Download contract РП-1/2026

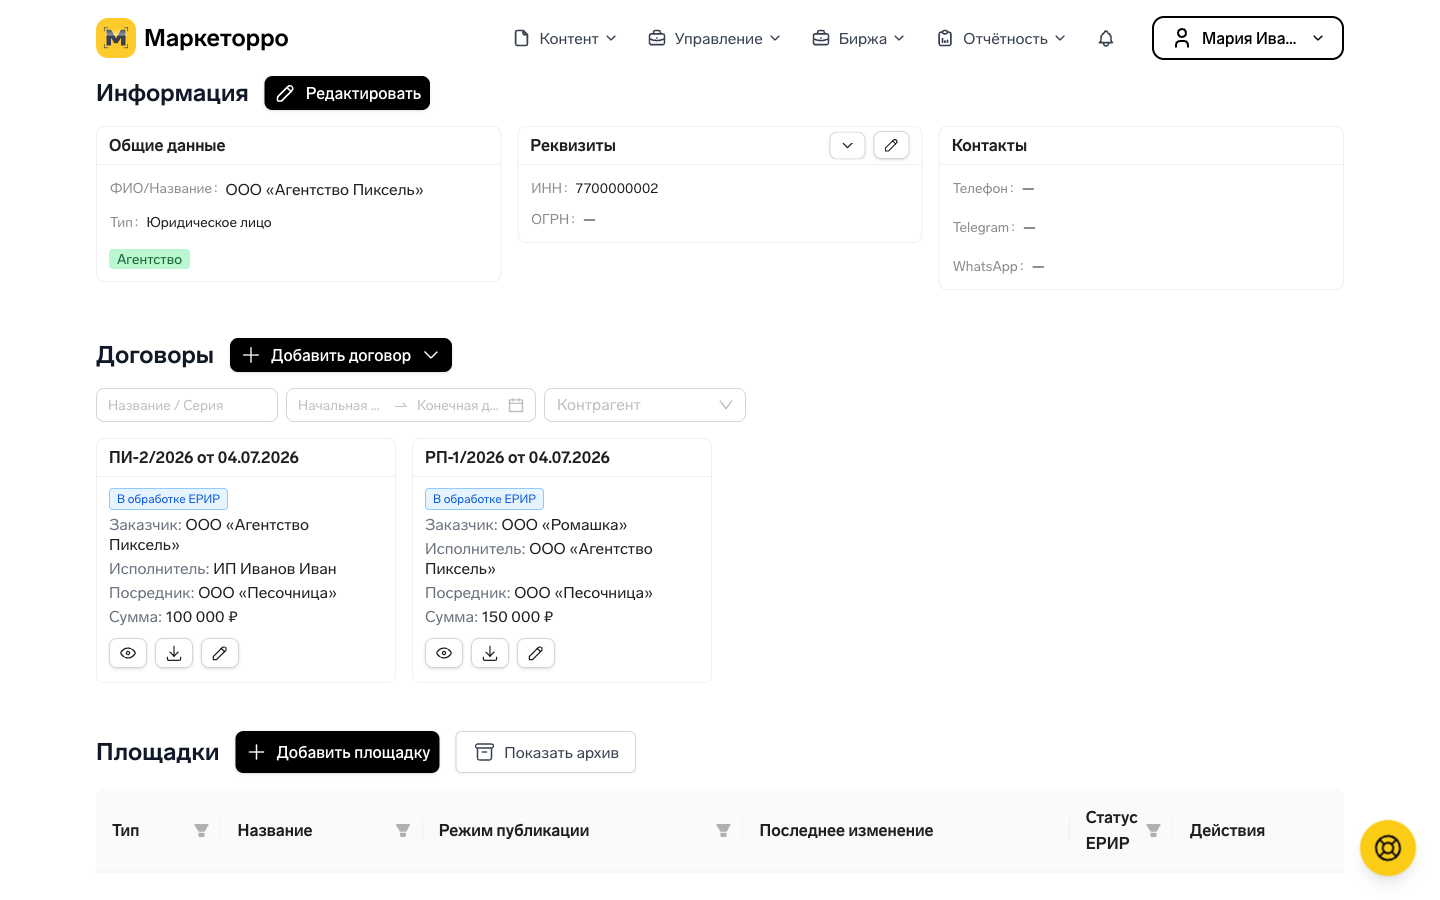pyautogui.click(x=490, y=653)
